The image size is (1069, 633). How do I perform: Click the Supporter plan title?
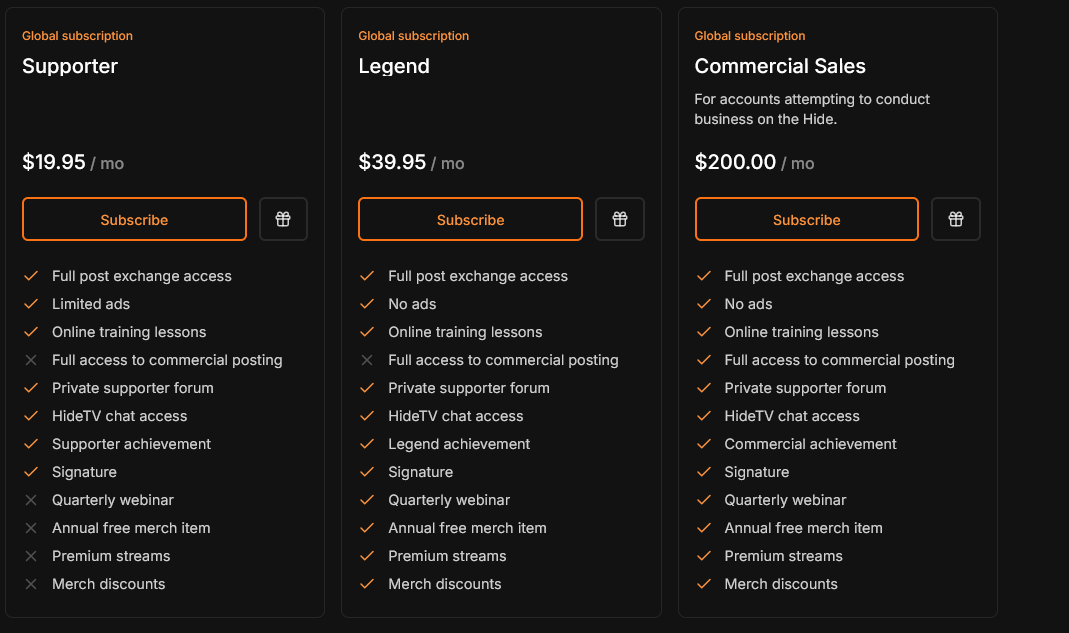(70, 66)
